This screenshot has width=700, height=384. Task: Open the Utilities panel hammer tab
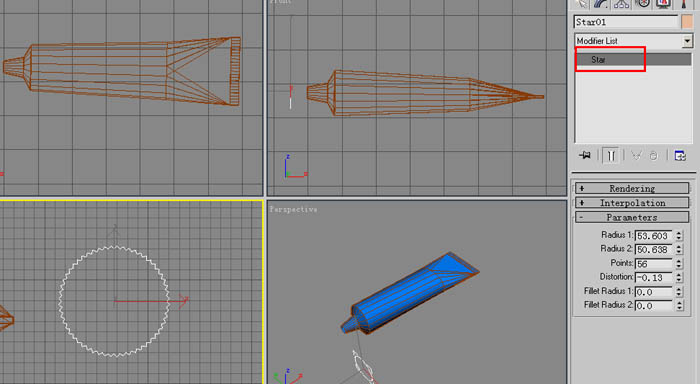(683, 4)
